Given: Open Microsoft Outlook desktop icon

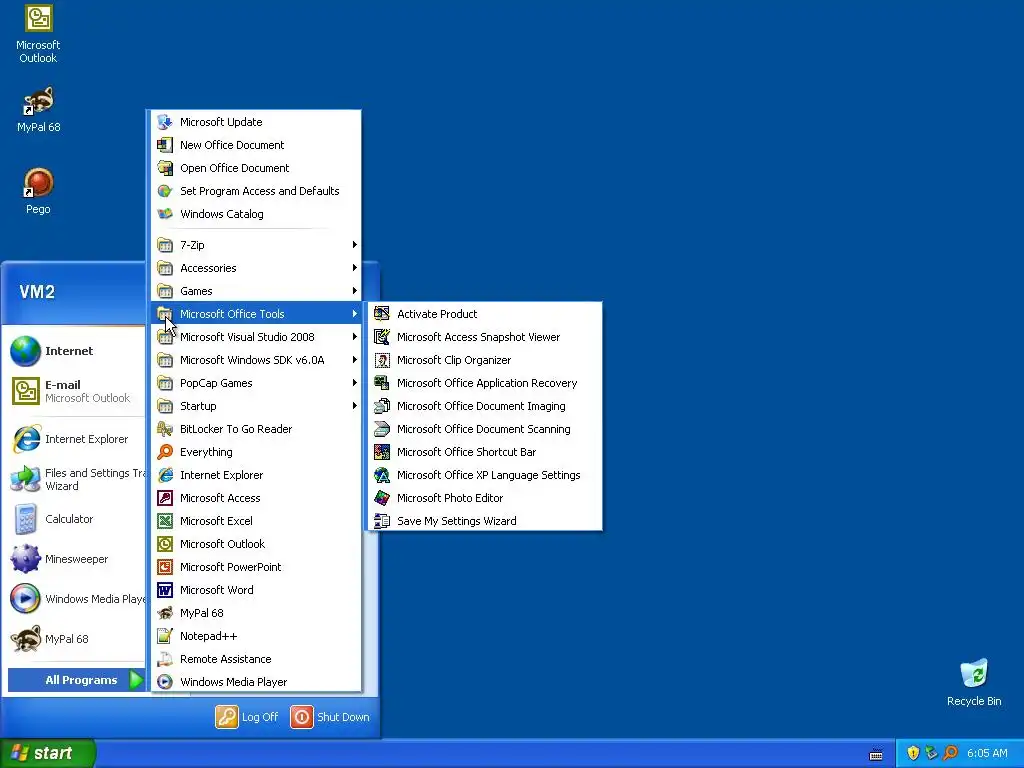Looking at the screenshot, I should pyautogui.click(x=38, y=34).
